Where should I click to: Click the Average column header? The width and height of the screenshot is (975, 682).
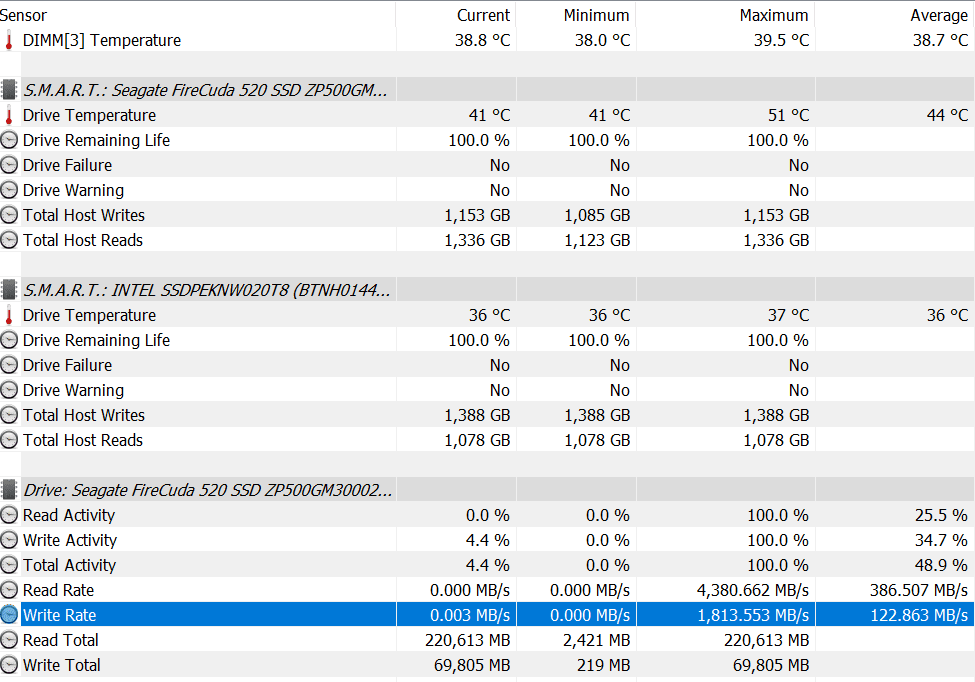pos(939,15)
